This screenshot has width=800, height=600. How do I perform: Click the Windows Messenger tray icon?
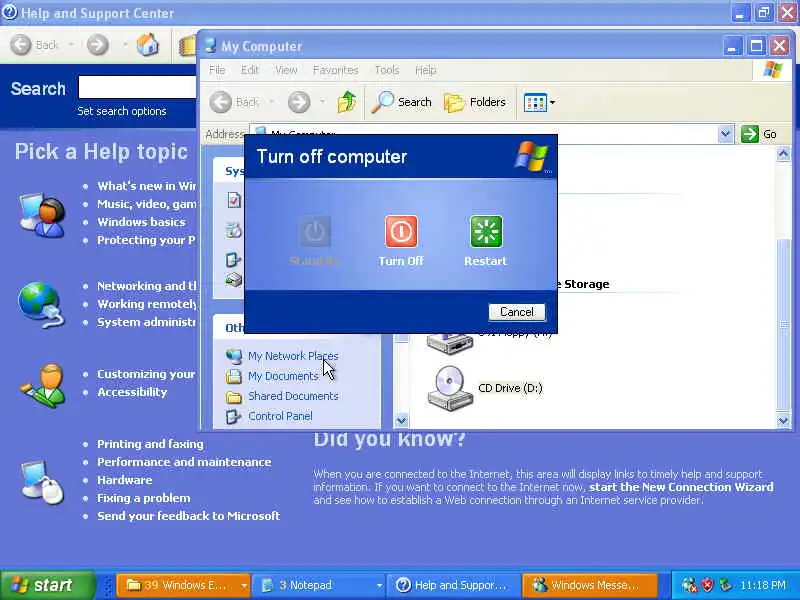(690, 585)
